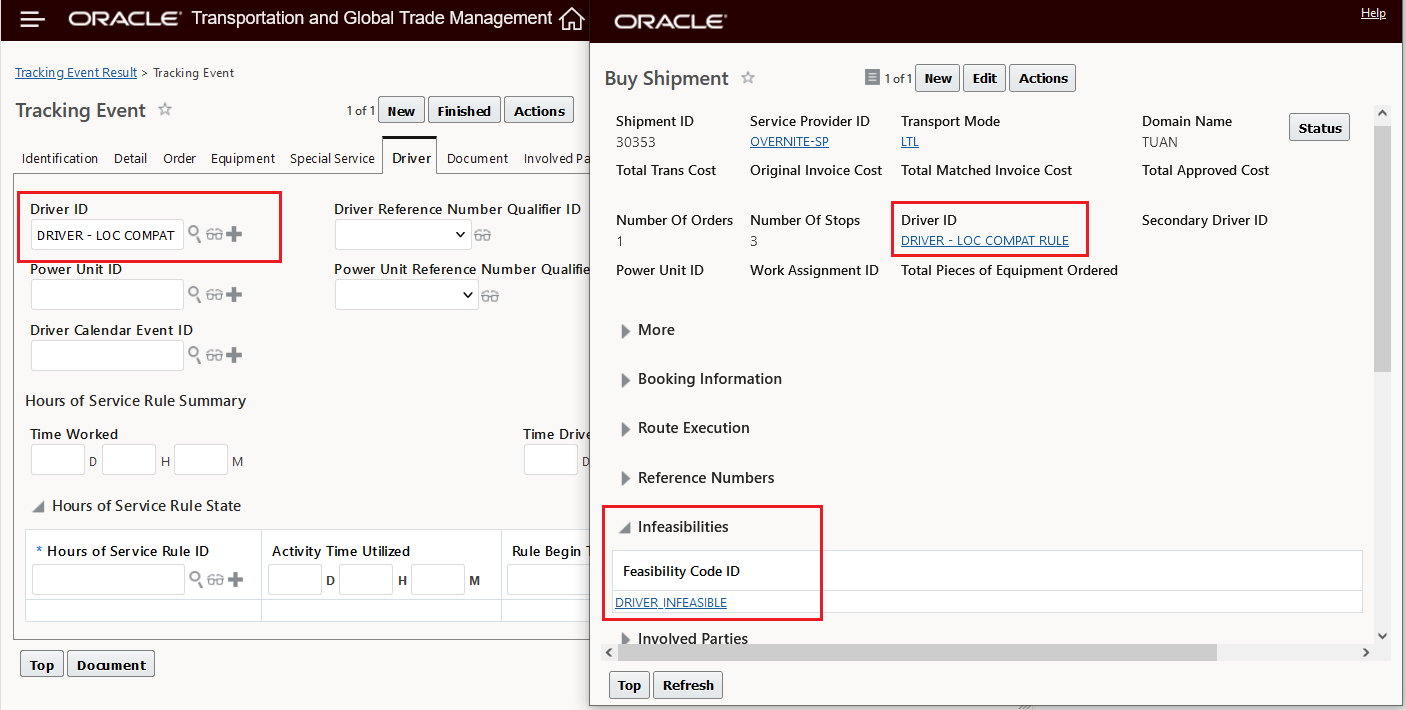
Task: Add new Power Unit ID plus icon
Action: 234,295
